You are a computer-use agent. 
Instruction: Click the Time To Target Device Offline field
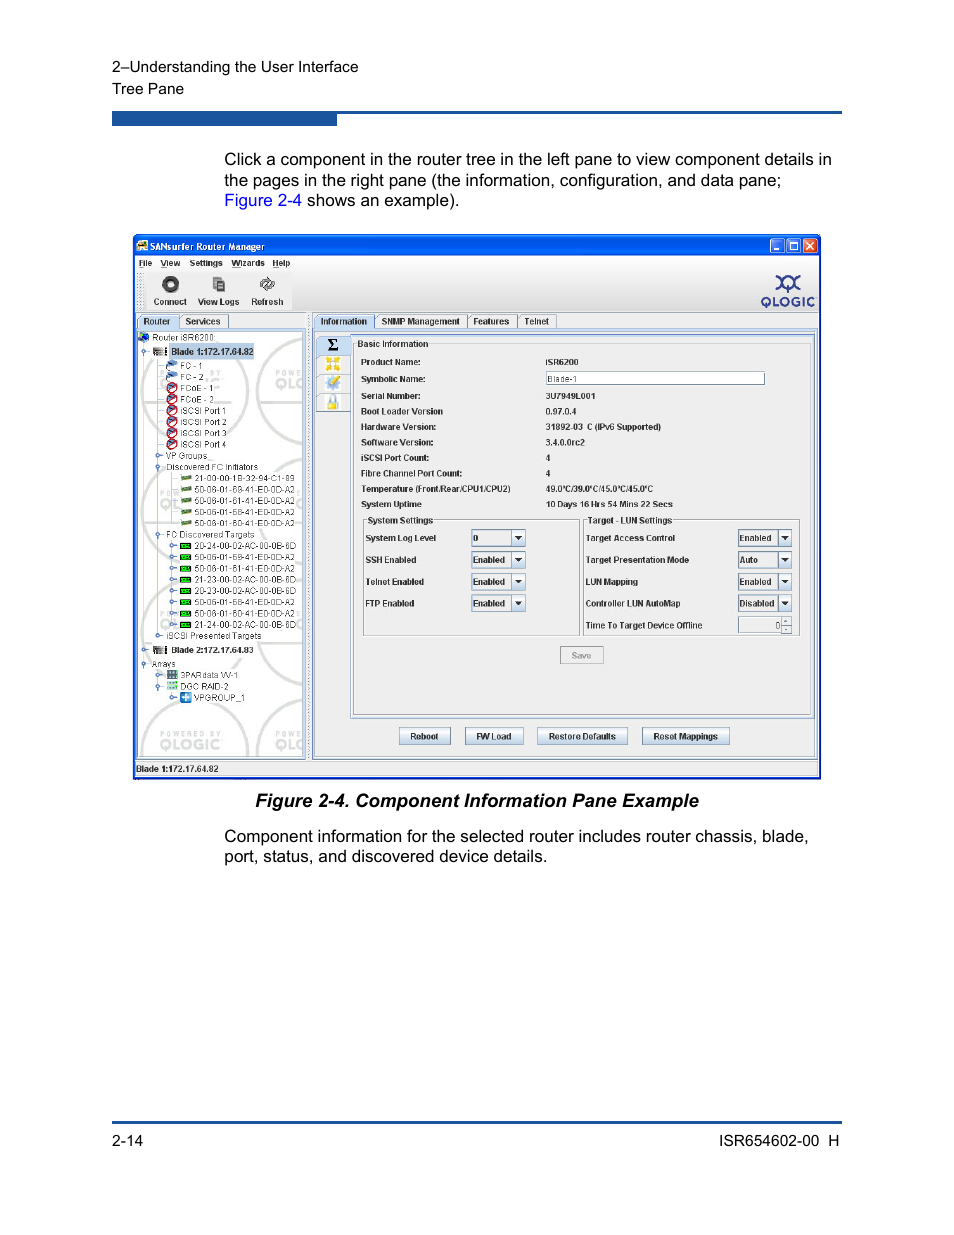(759, 626)
